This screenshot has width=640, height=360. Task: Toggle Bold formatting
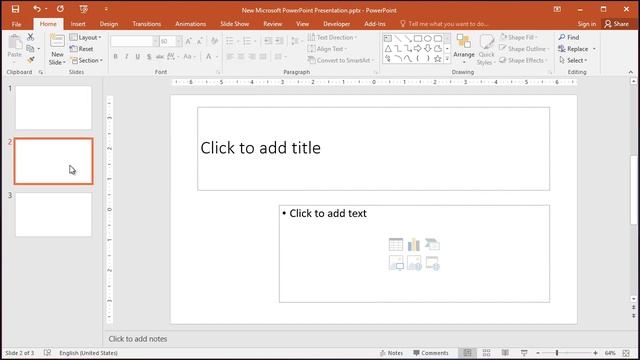[116, 57]
